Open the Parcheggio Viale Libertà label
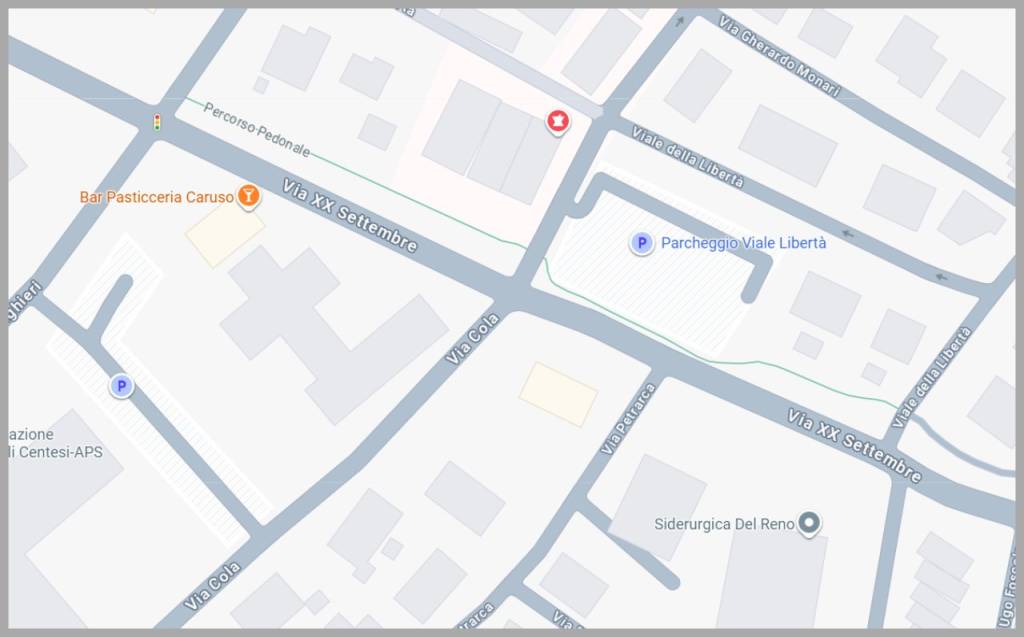The image size is (1024, 637). (743, 243)
